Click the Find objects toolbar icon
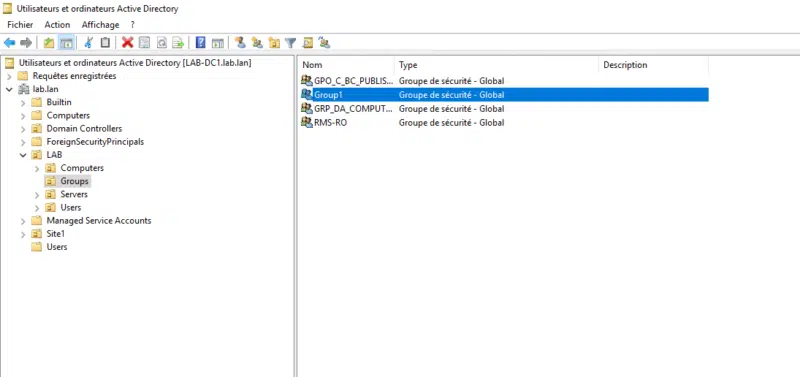800x377 pixels. point(308,43)
